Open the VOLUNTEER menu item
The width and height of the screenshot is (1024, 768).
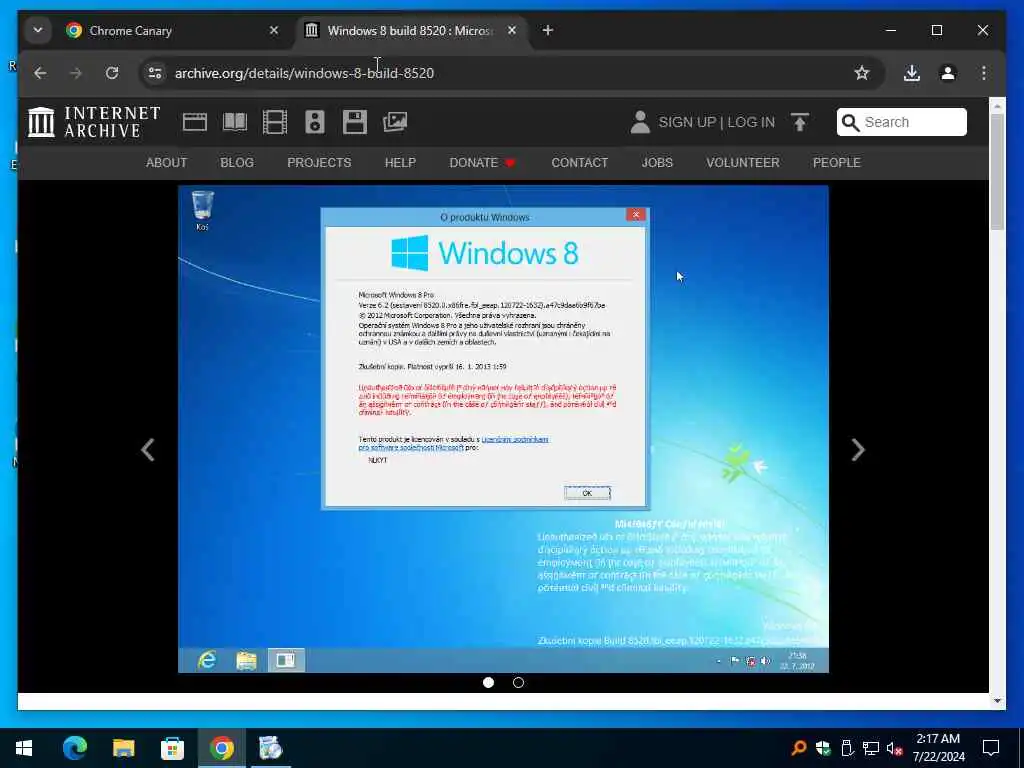coord(743,163)
